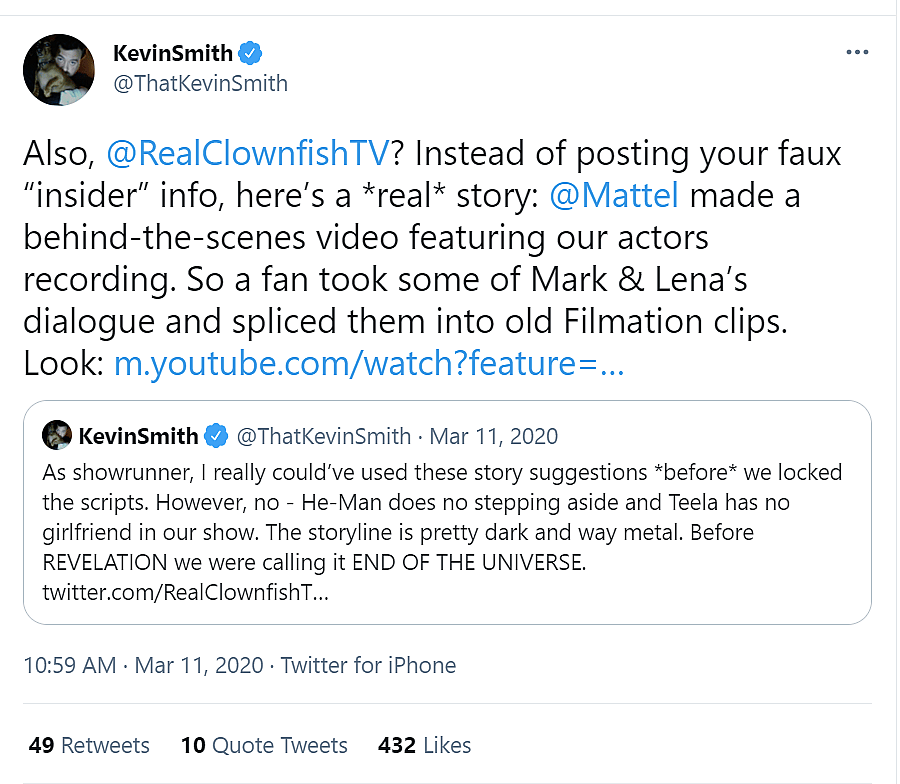Viewport: 900px width, 784px height.
Task: Click the verified badge inside quoted tweet
Action: [x=215, y=436]
